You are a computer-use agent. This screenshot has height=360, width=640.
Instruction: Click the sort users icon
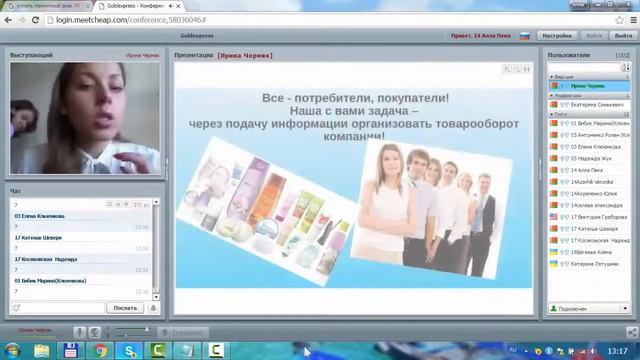tap(626, 67)
